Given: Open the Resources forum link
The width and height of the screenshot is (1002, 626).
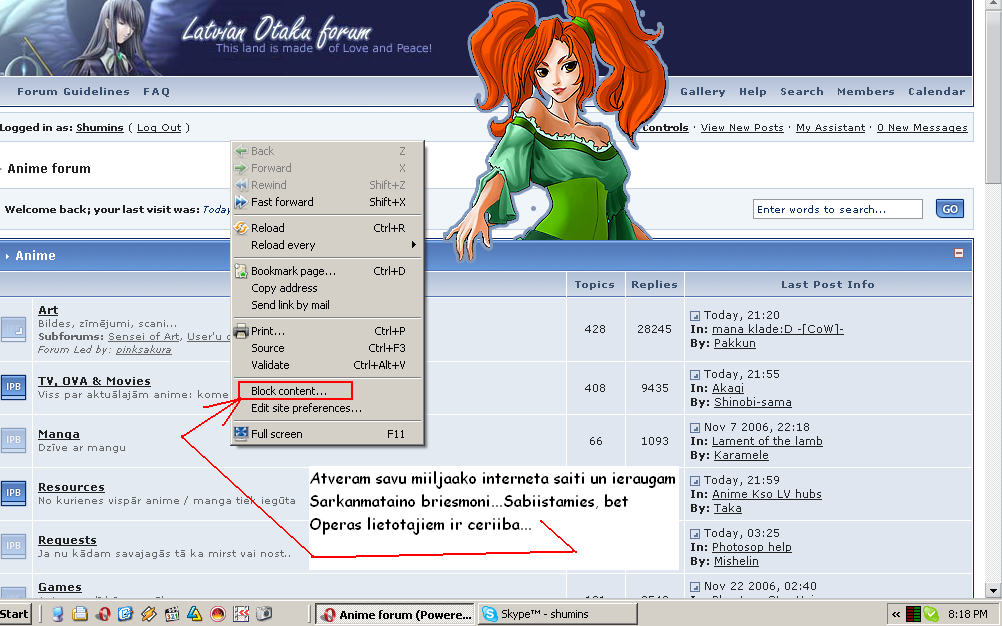Looking at the screenshot, I should coord(71,487).
